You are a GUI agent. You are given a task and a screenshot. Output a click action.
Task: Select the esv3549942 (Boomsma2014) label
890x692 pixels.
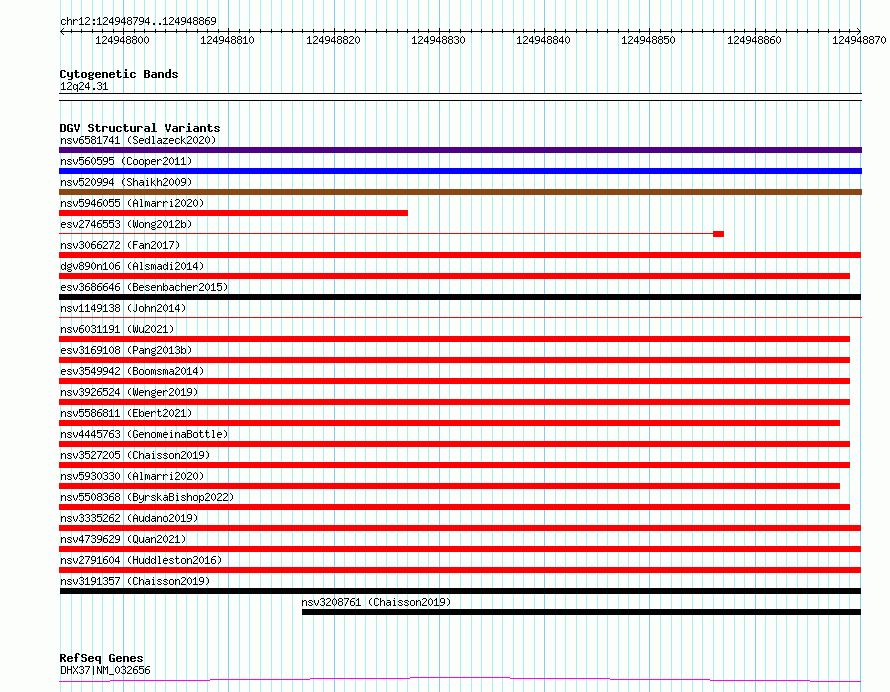(x=132, y=371)
